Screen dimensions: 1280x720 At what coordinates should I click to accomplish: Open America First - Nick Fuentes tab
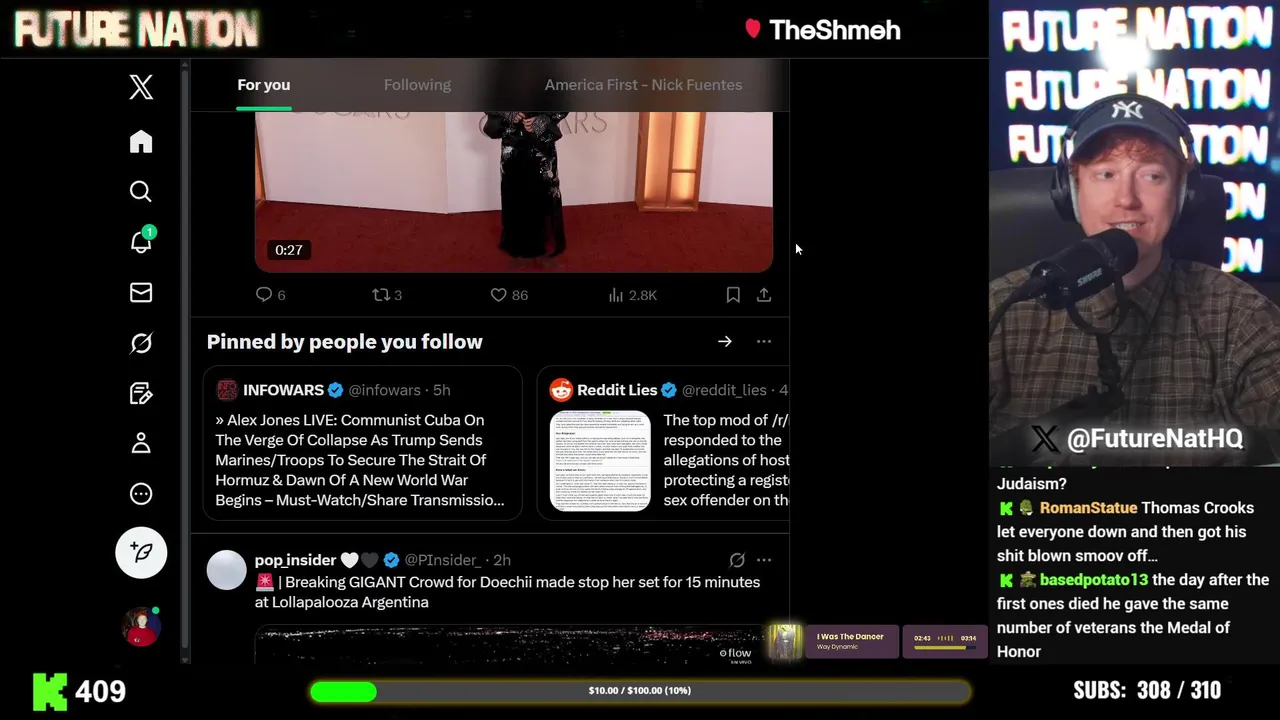(643, 85)
